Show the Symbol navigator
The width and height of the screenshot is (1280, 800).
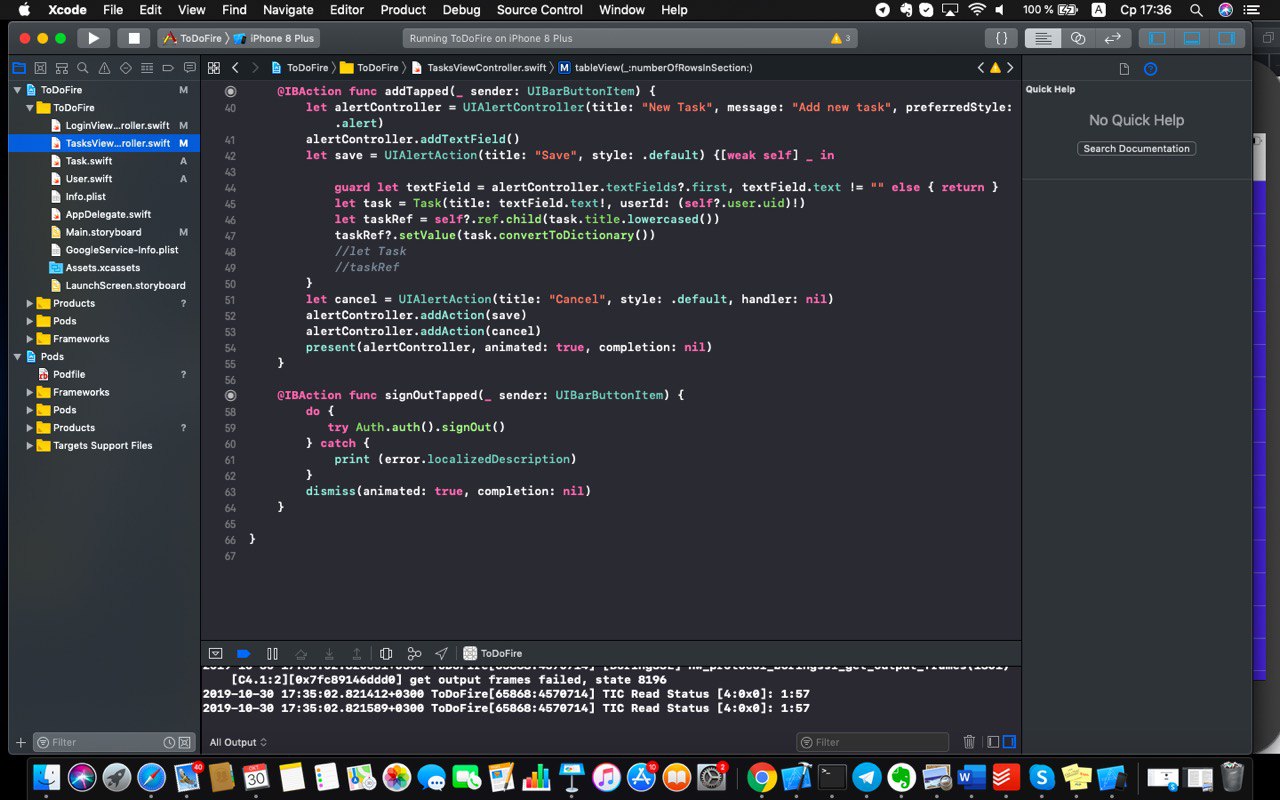(61, 68)
